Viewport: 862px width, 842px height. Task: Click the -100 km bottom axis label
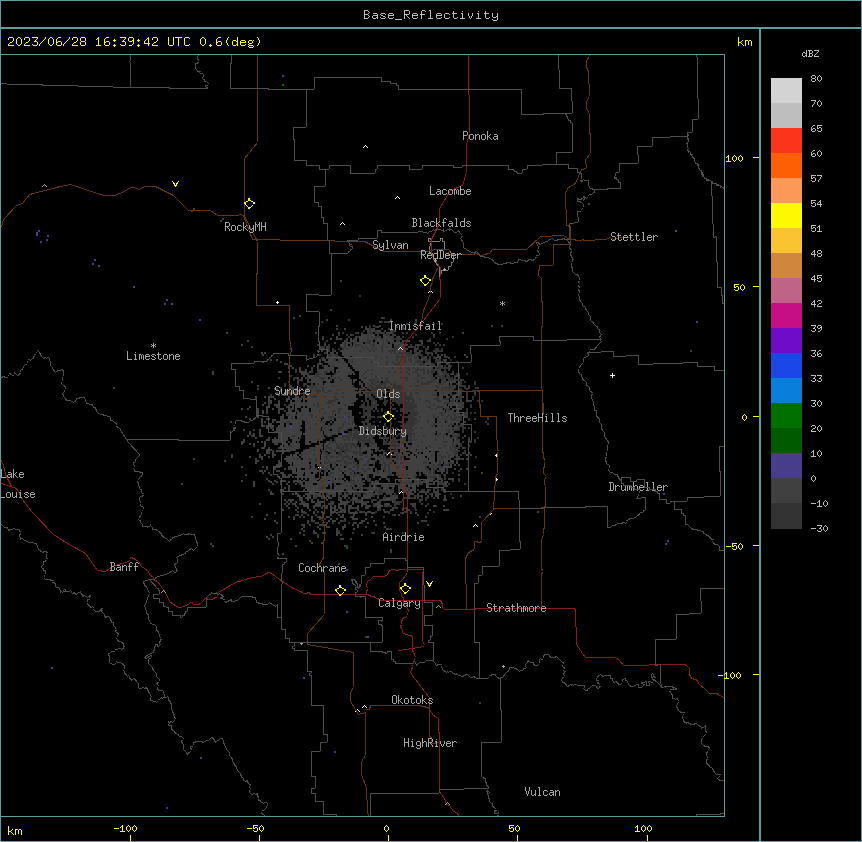(x=125, y=828)
